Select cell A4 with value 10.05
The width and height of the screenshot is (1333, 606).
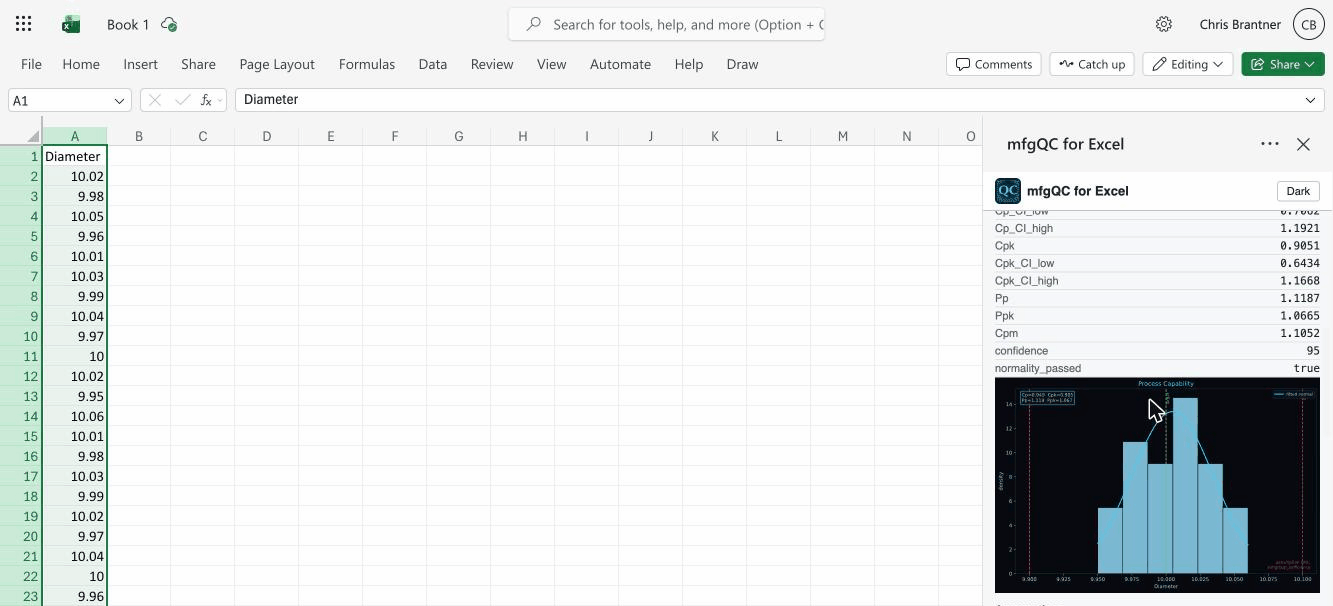tap(75, 216)
